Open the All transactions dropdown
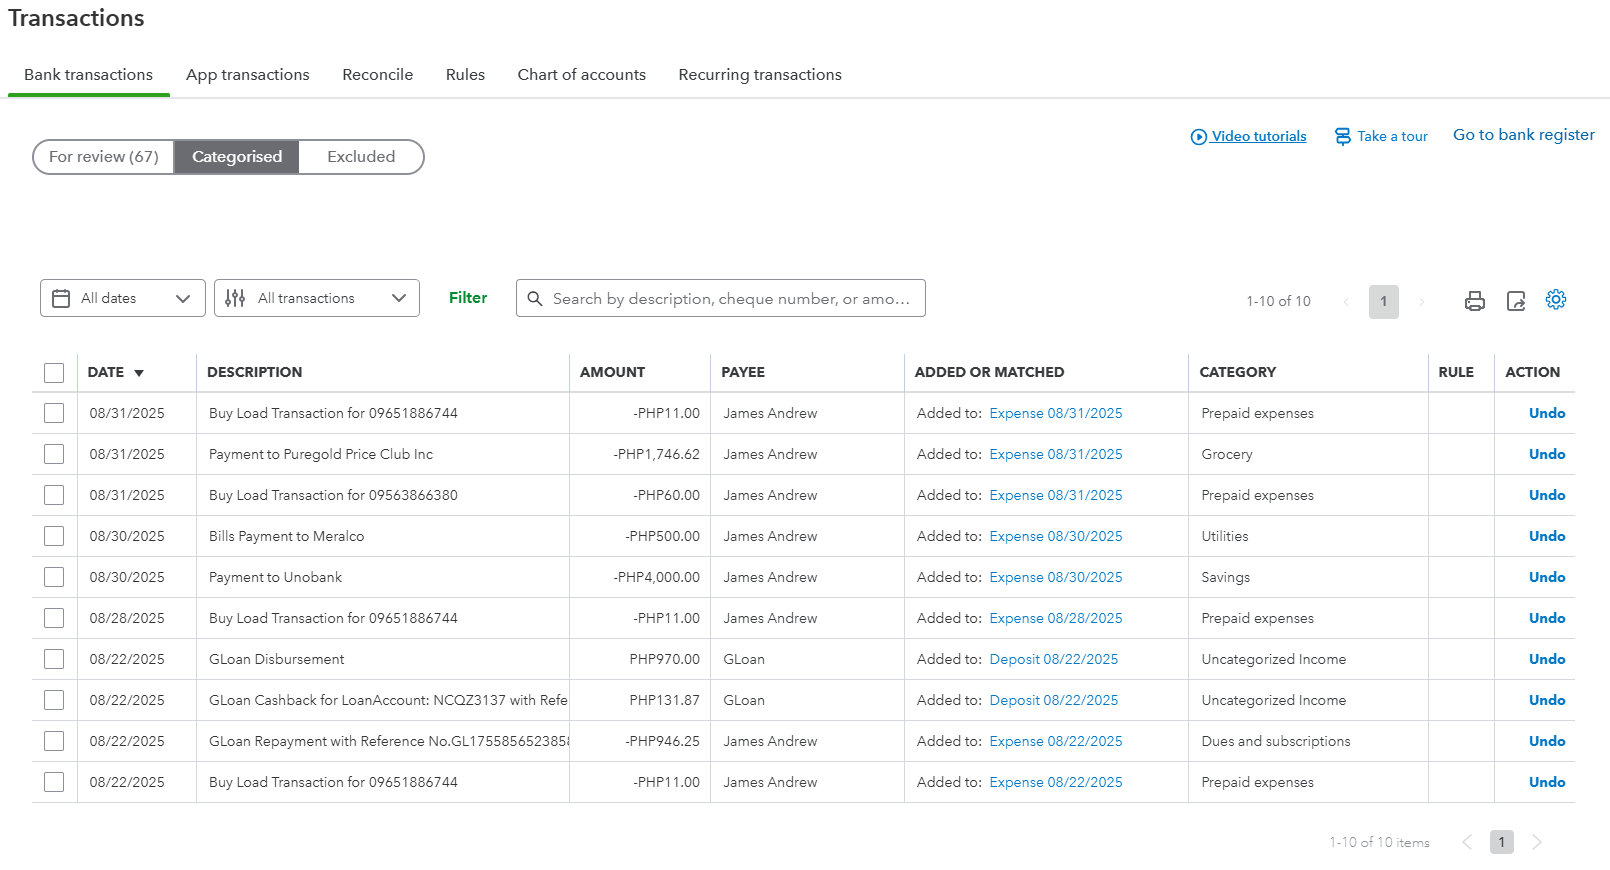This screenshot has width=1610, height=870. (x=398, y=299)
